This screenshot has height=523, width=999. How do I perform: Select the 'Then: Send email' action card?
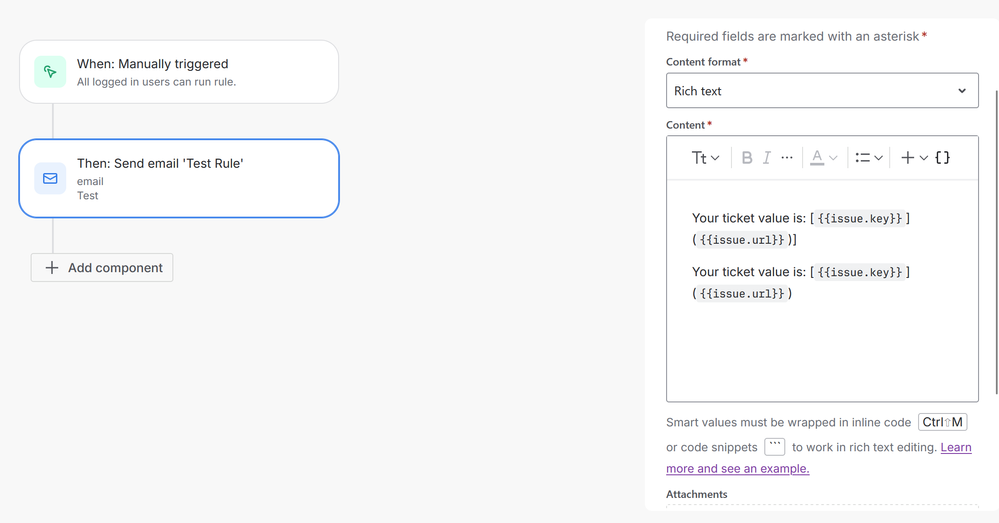point(179,178)
